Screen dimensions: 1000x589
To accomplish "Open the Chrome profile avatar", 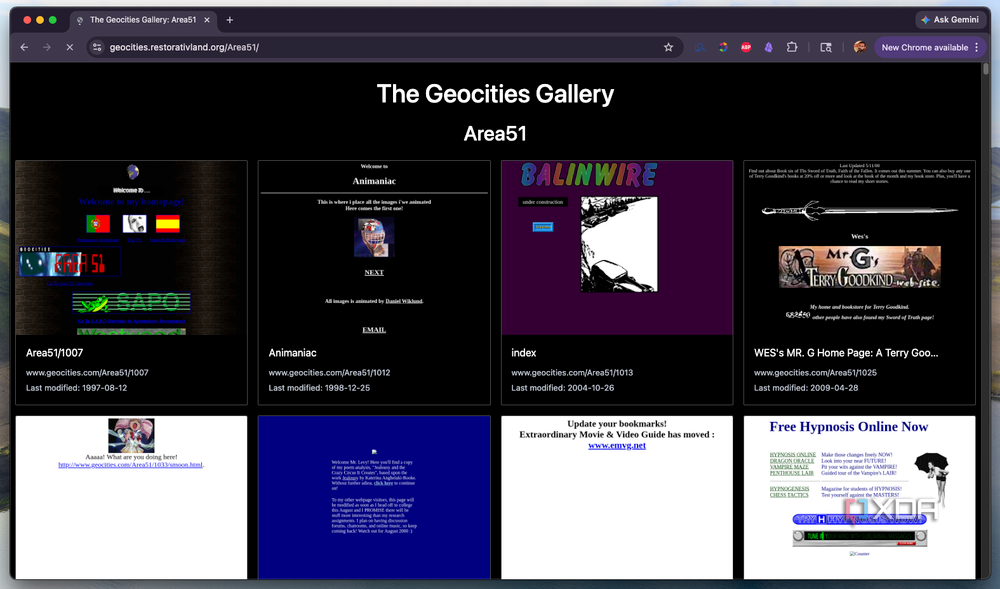I will coord(860,47).
